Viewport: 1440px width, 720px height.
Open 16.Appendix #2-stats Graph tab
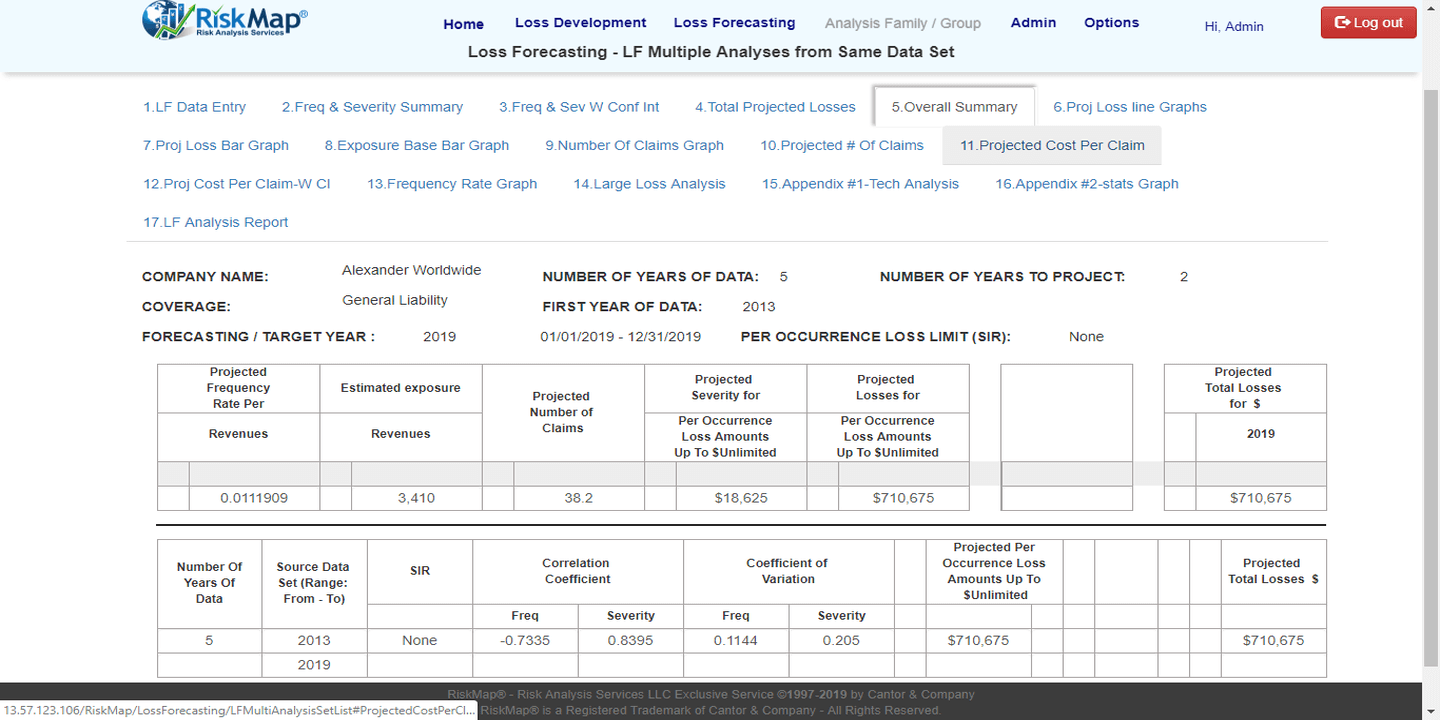[1087, 184]
